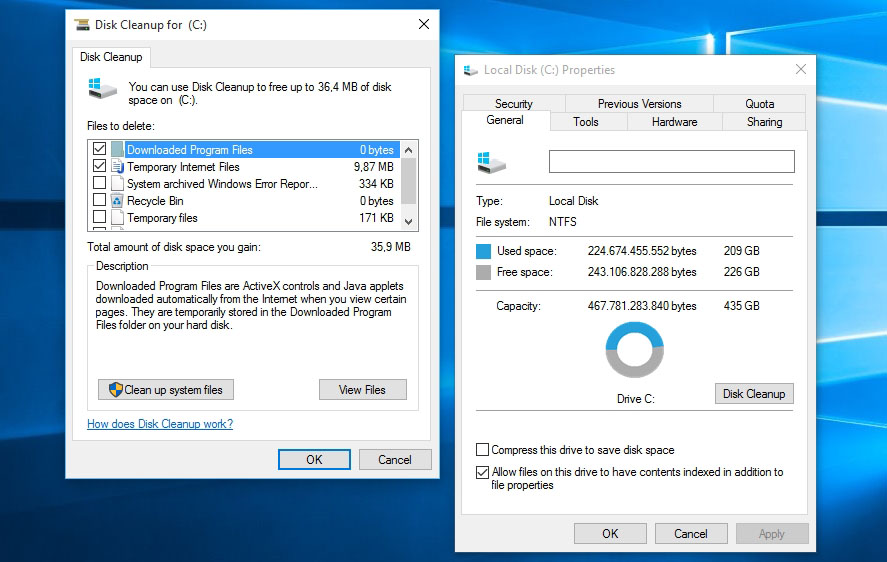Viewport: 887px width, 562px height.
Task: Click the Files to delete scroll down arrow
Action: point(408,222)
